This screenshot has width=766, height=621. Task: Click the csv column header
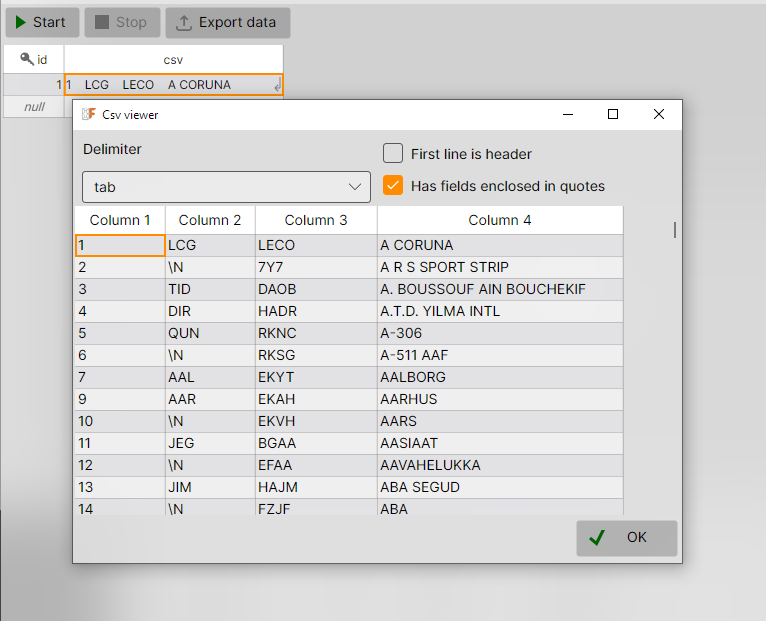pos(173,60)
